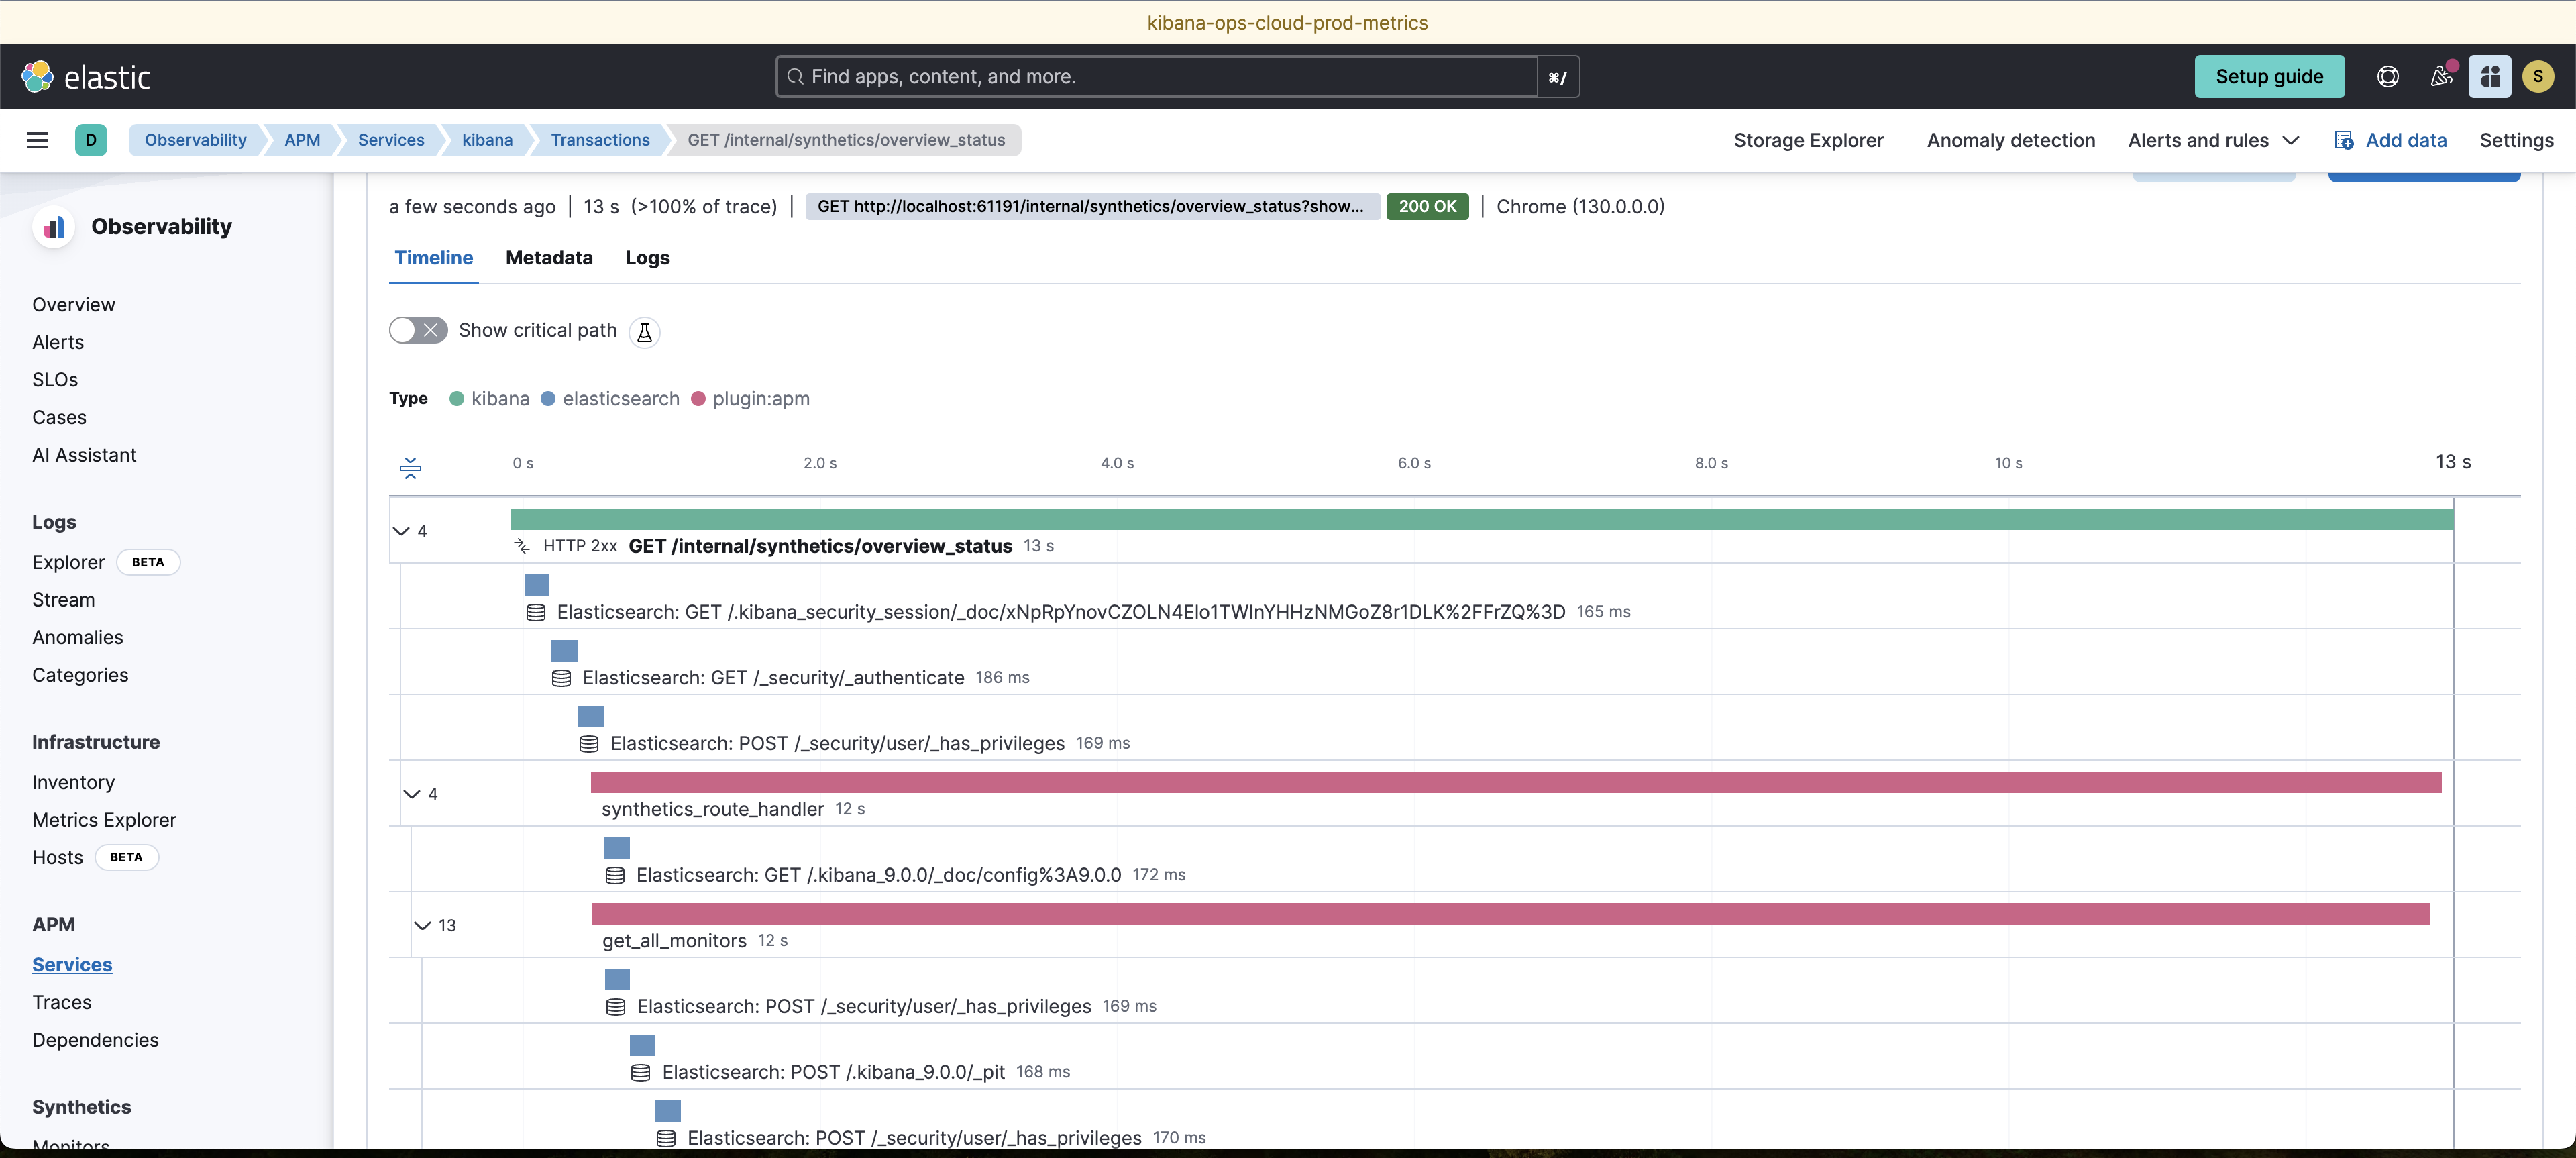2576x1158 pixels.
Task: Click the Services breadcrumb
Action: (391, 140)
